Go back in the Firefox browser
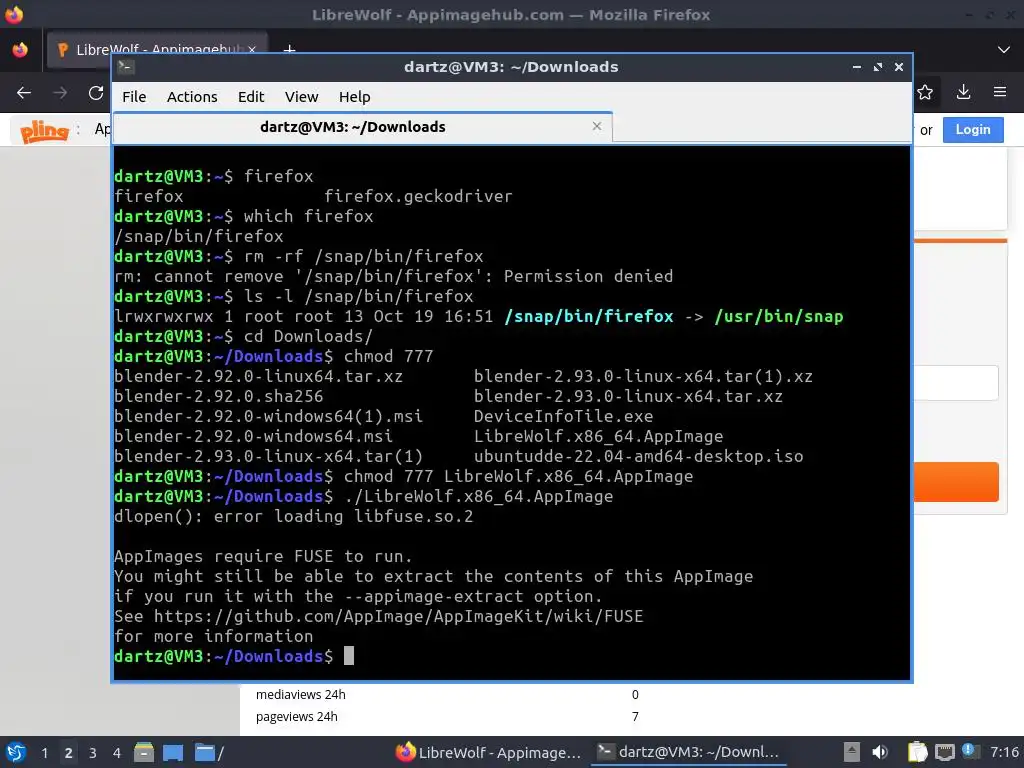The width and height of the screenshot is (1024, 768). pos(24,93)
